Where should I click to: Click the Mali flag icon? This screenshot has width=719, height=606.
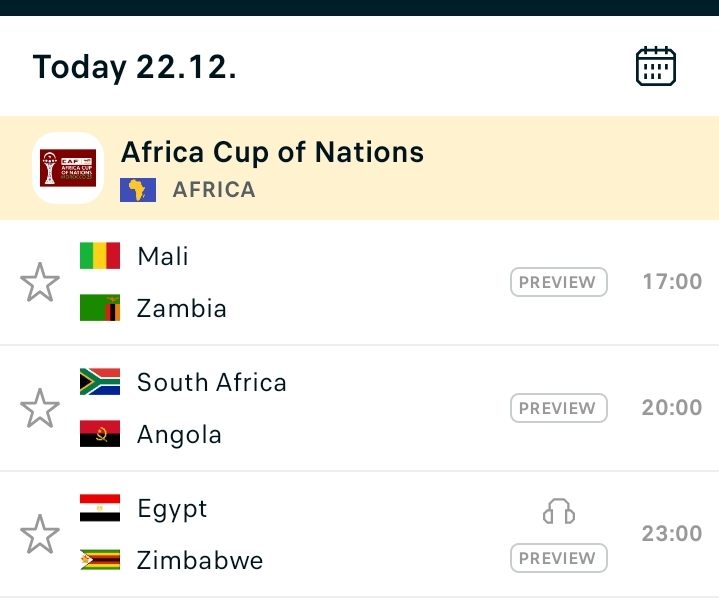click(100, 256)
